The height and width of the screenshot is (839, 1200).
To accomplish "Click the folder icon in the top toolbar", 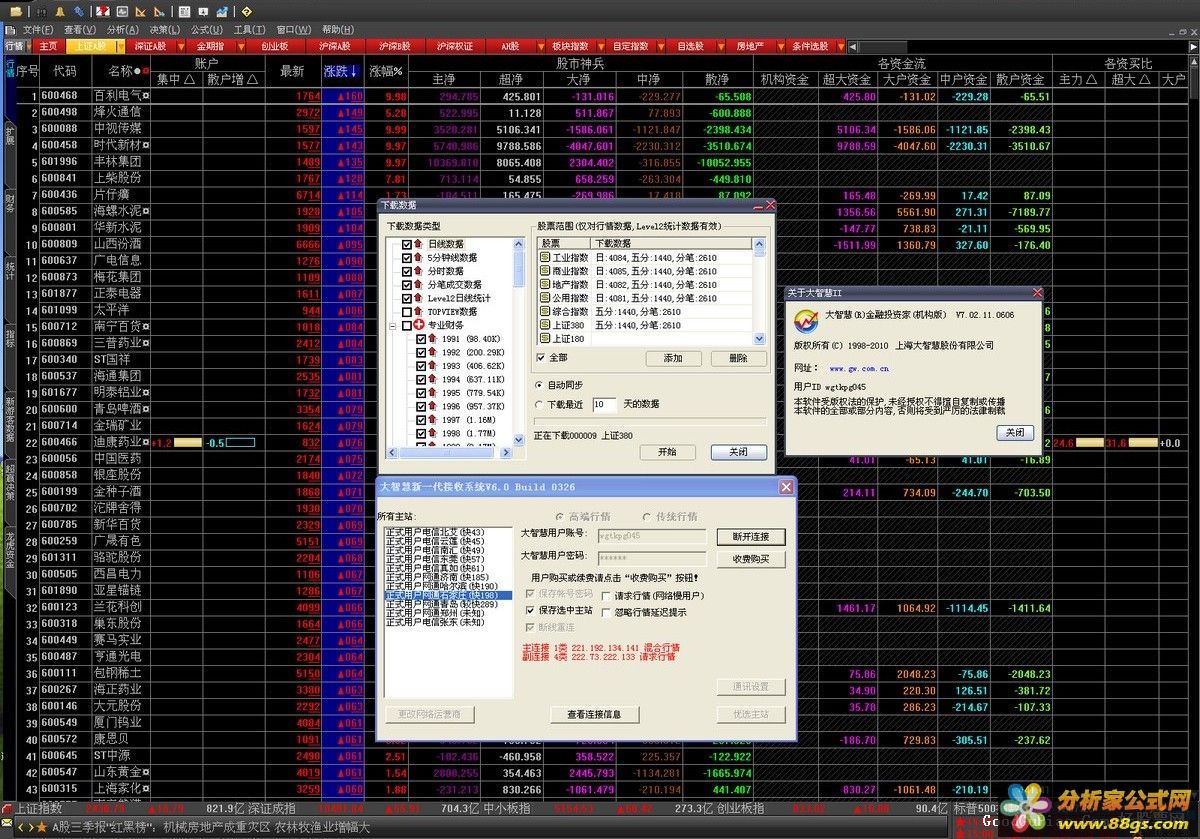I will pyautogui.click(x=15, y=11).
